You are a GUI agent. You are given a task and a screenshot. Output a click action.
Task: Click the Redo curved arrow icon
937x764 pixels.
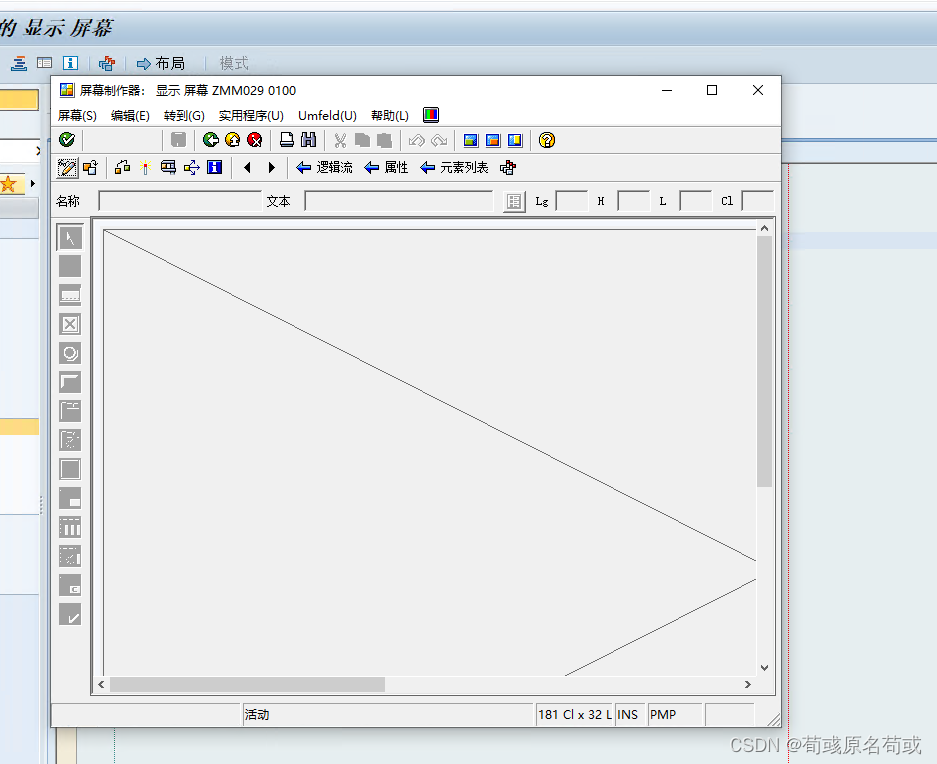click(439, 140)
